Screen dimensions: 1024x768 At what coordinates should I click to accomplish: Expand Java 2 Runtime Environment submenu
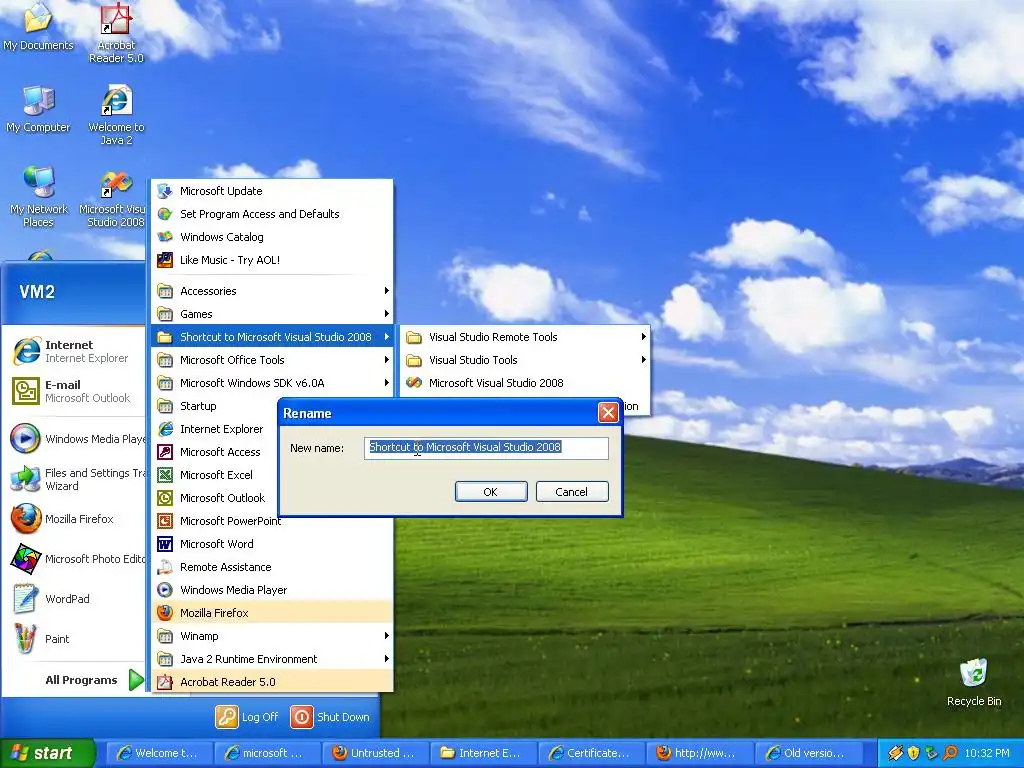coord(272,659)
